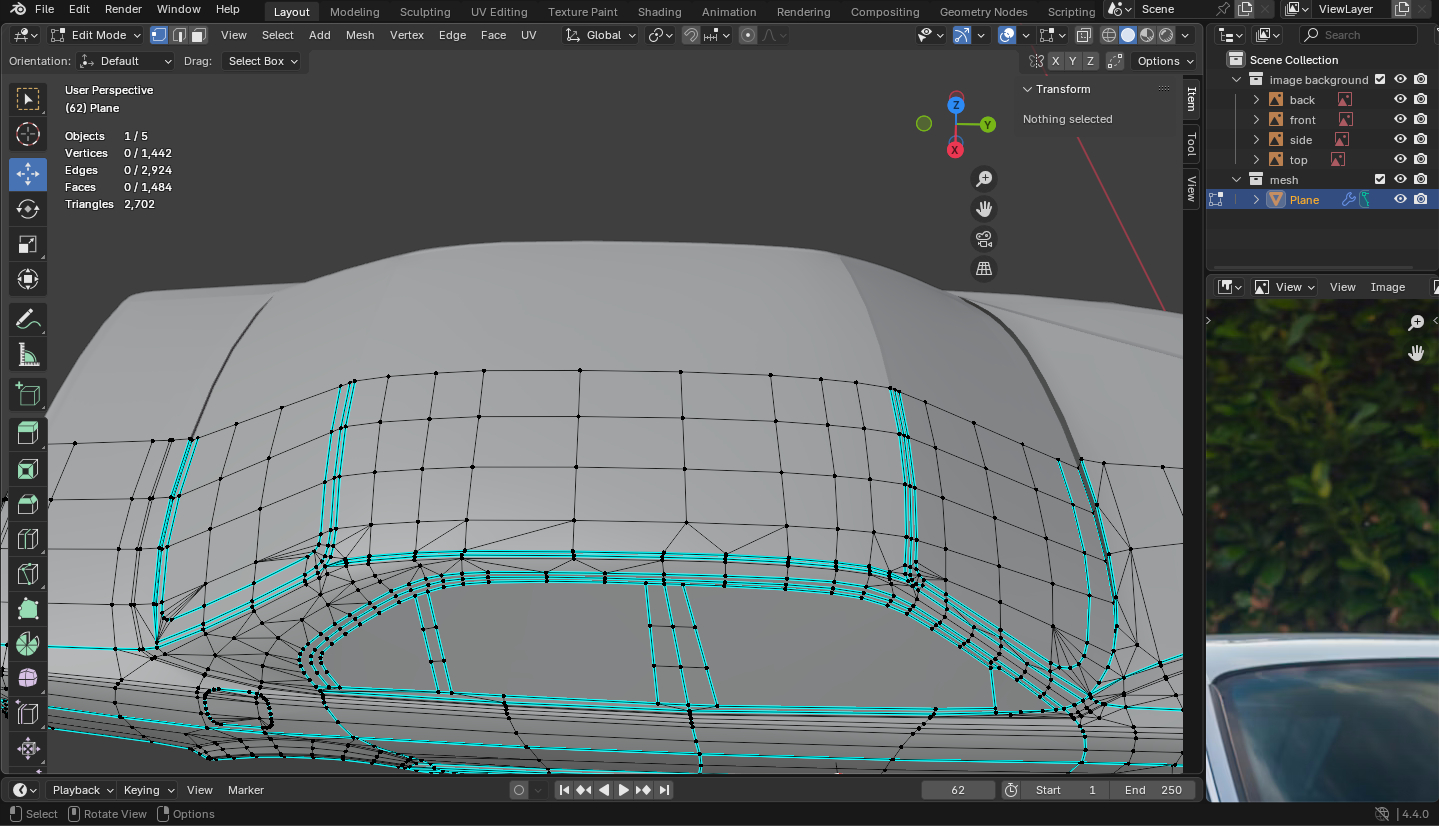The width and height of the screenshot is (1439, 826).
Task: Choose the Add Cube tool
Action: pos(28,394)
